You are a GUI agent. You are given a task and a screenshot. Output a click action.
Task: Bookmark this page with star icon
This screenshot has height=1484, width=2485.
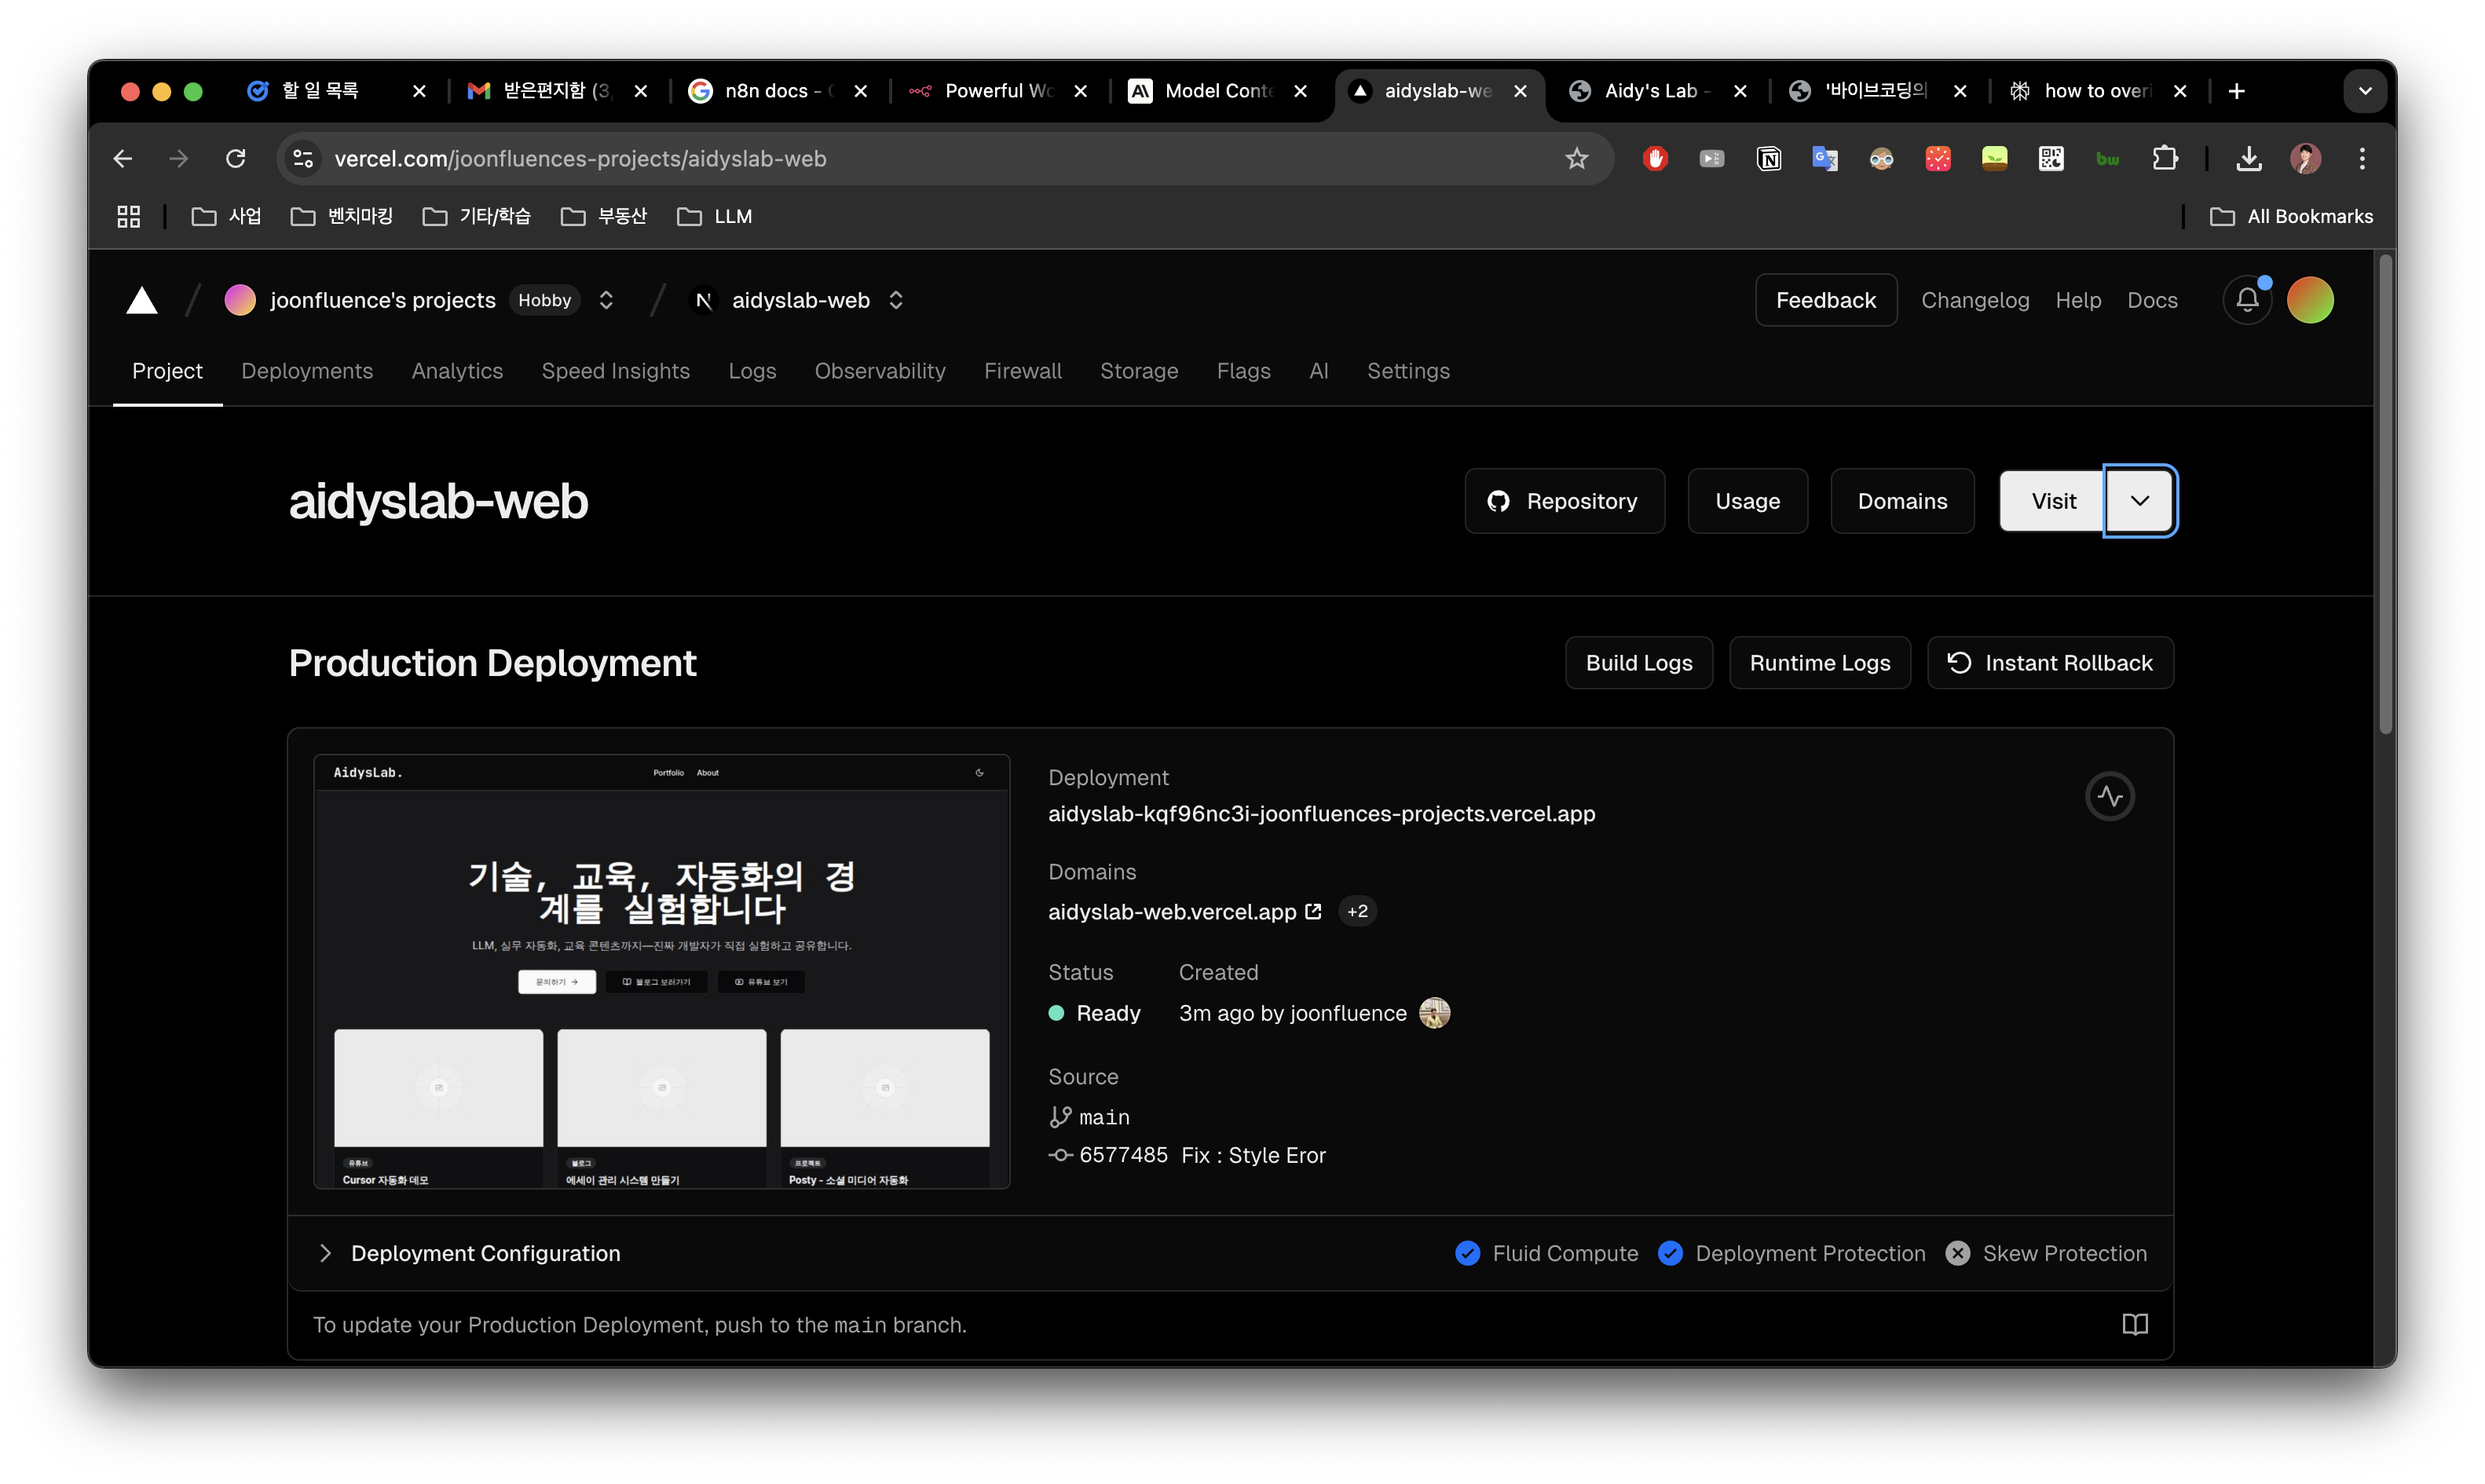[1576, 158]
